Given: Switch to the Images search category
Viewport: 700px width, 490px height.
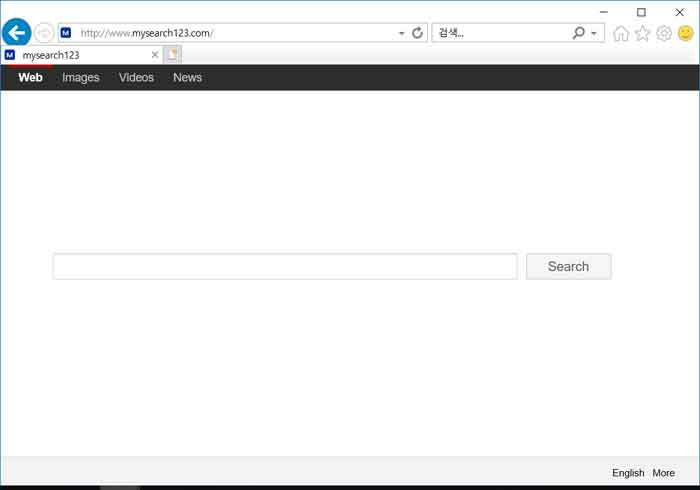Looking at the screenshot, I should click(81, 78).
